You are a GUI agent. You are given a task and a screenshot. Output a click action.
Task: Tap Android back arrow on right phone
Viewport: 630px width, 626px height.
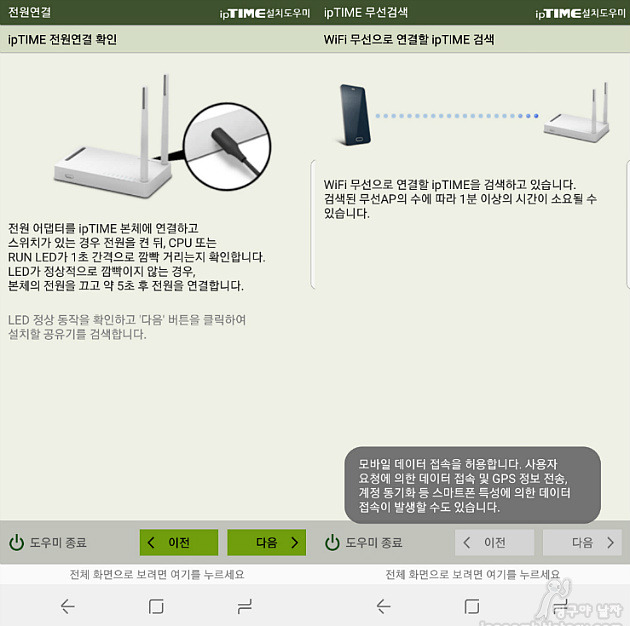pyautogui.click(x=383, y=606)
